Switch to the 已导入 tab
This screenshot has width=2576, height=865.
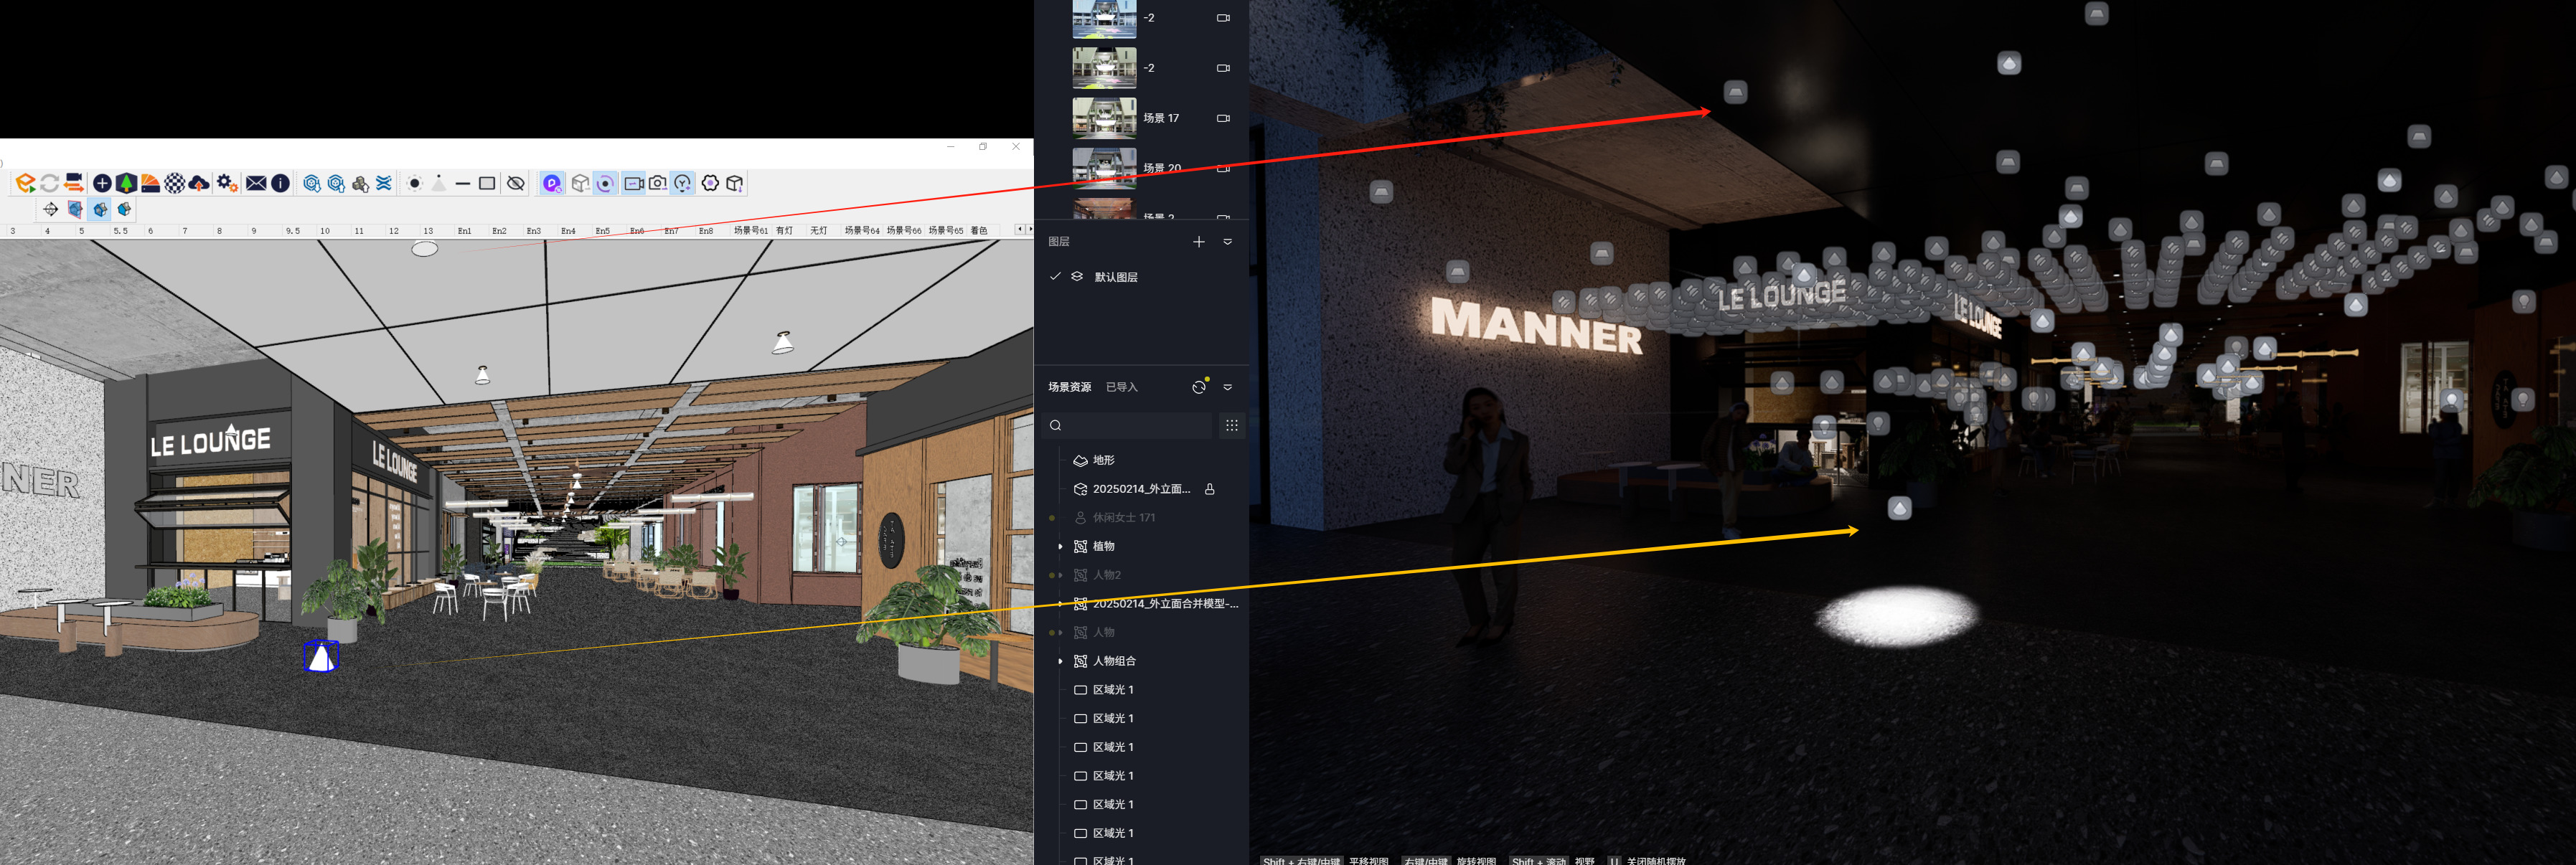pyautogui.click(x=1121, y=387)
